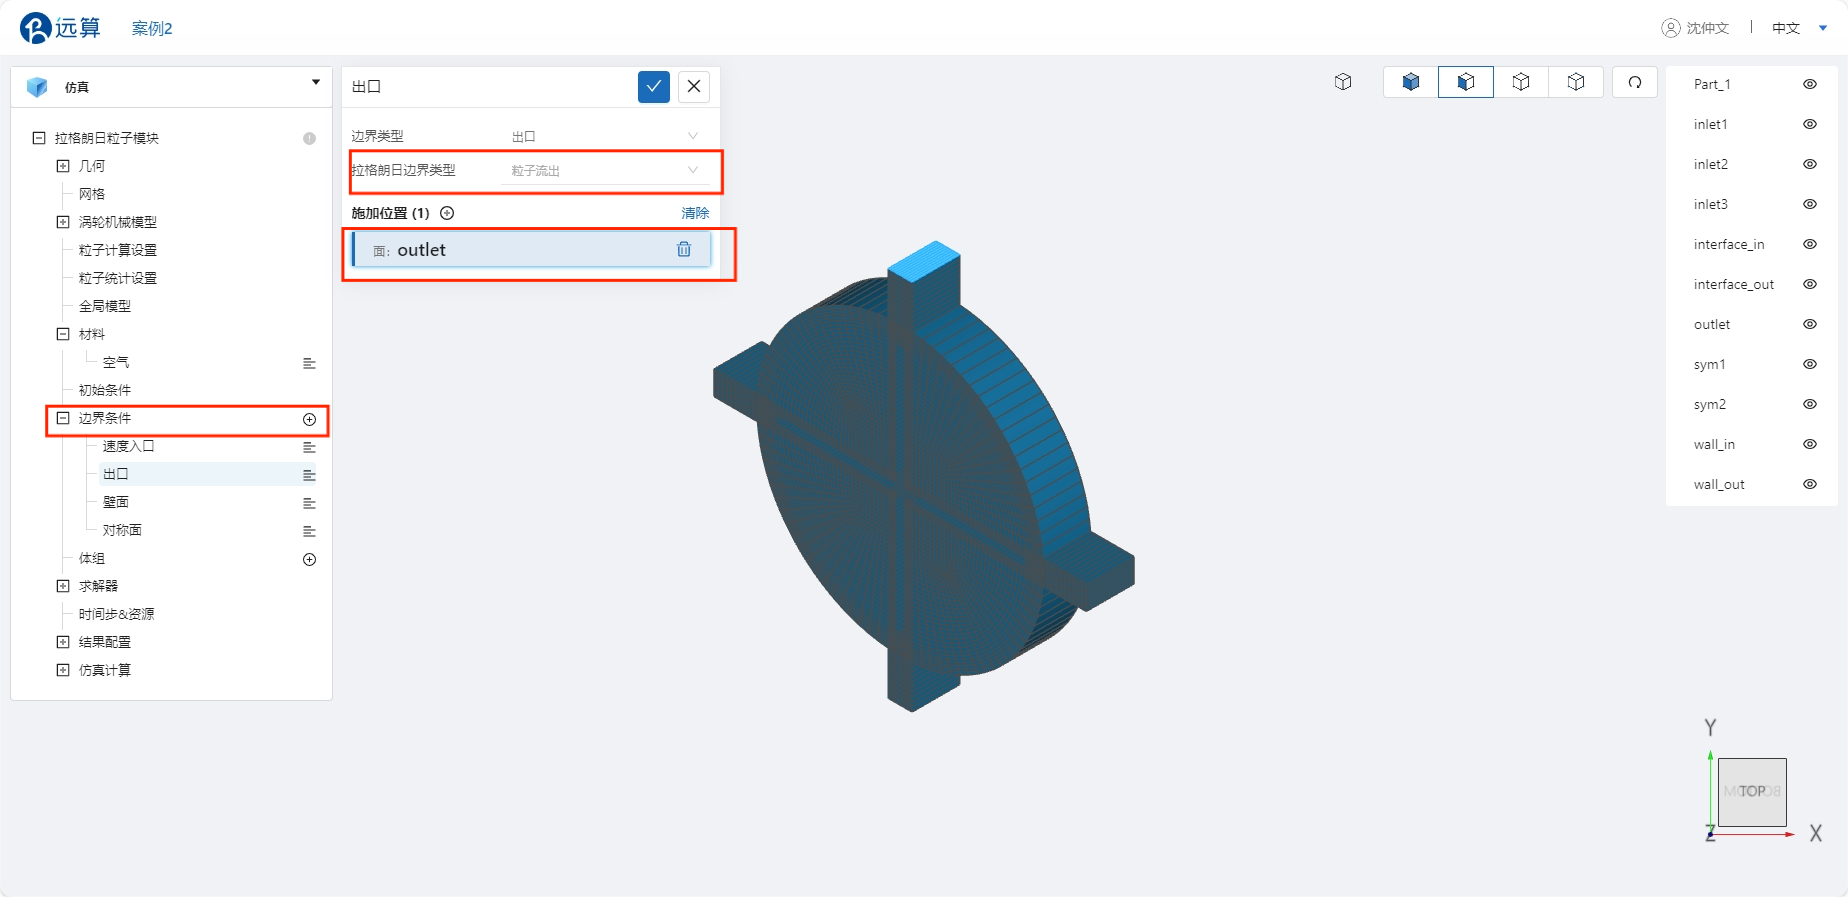
Task: Click the username 沈仲文
Action: (1708, 28)
